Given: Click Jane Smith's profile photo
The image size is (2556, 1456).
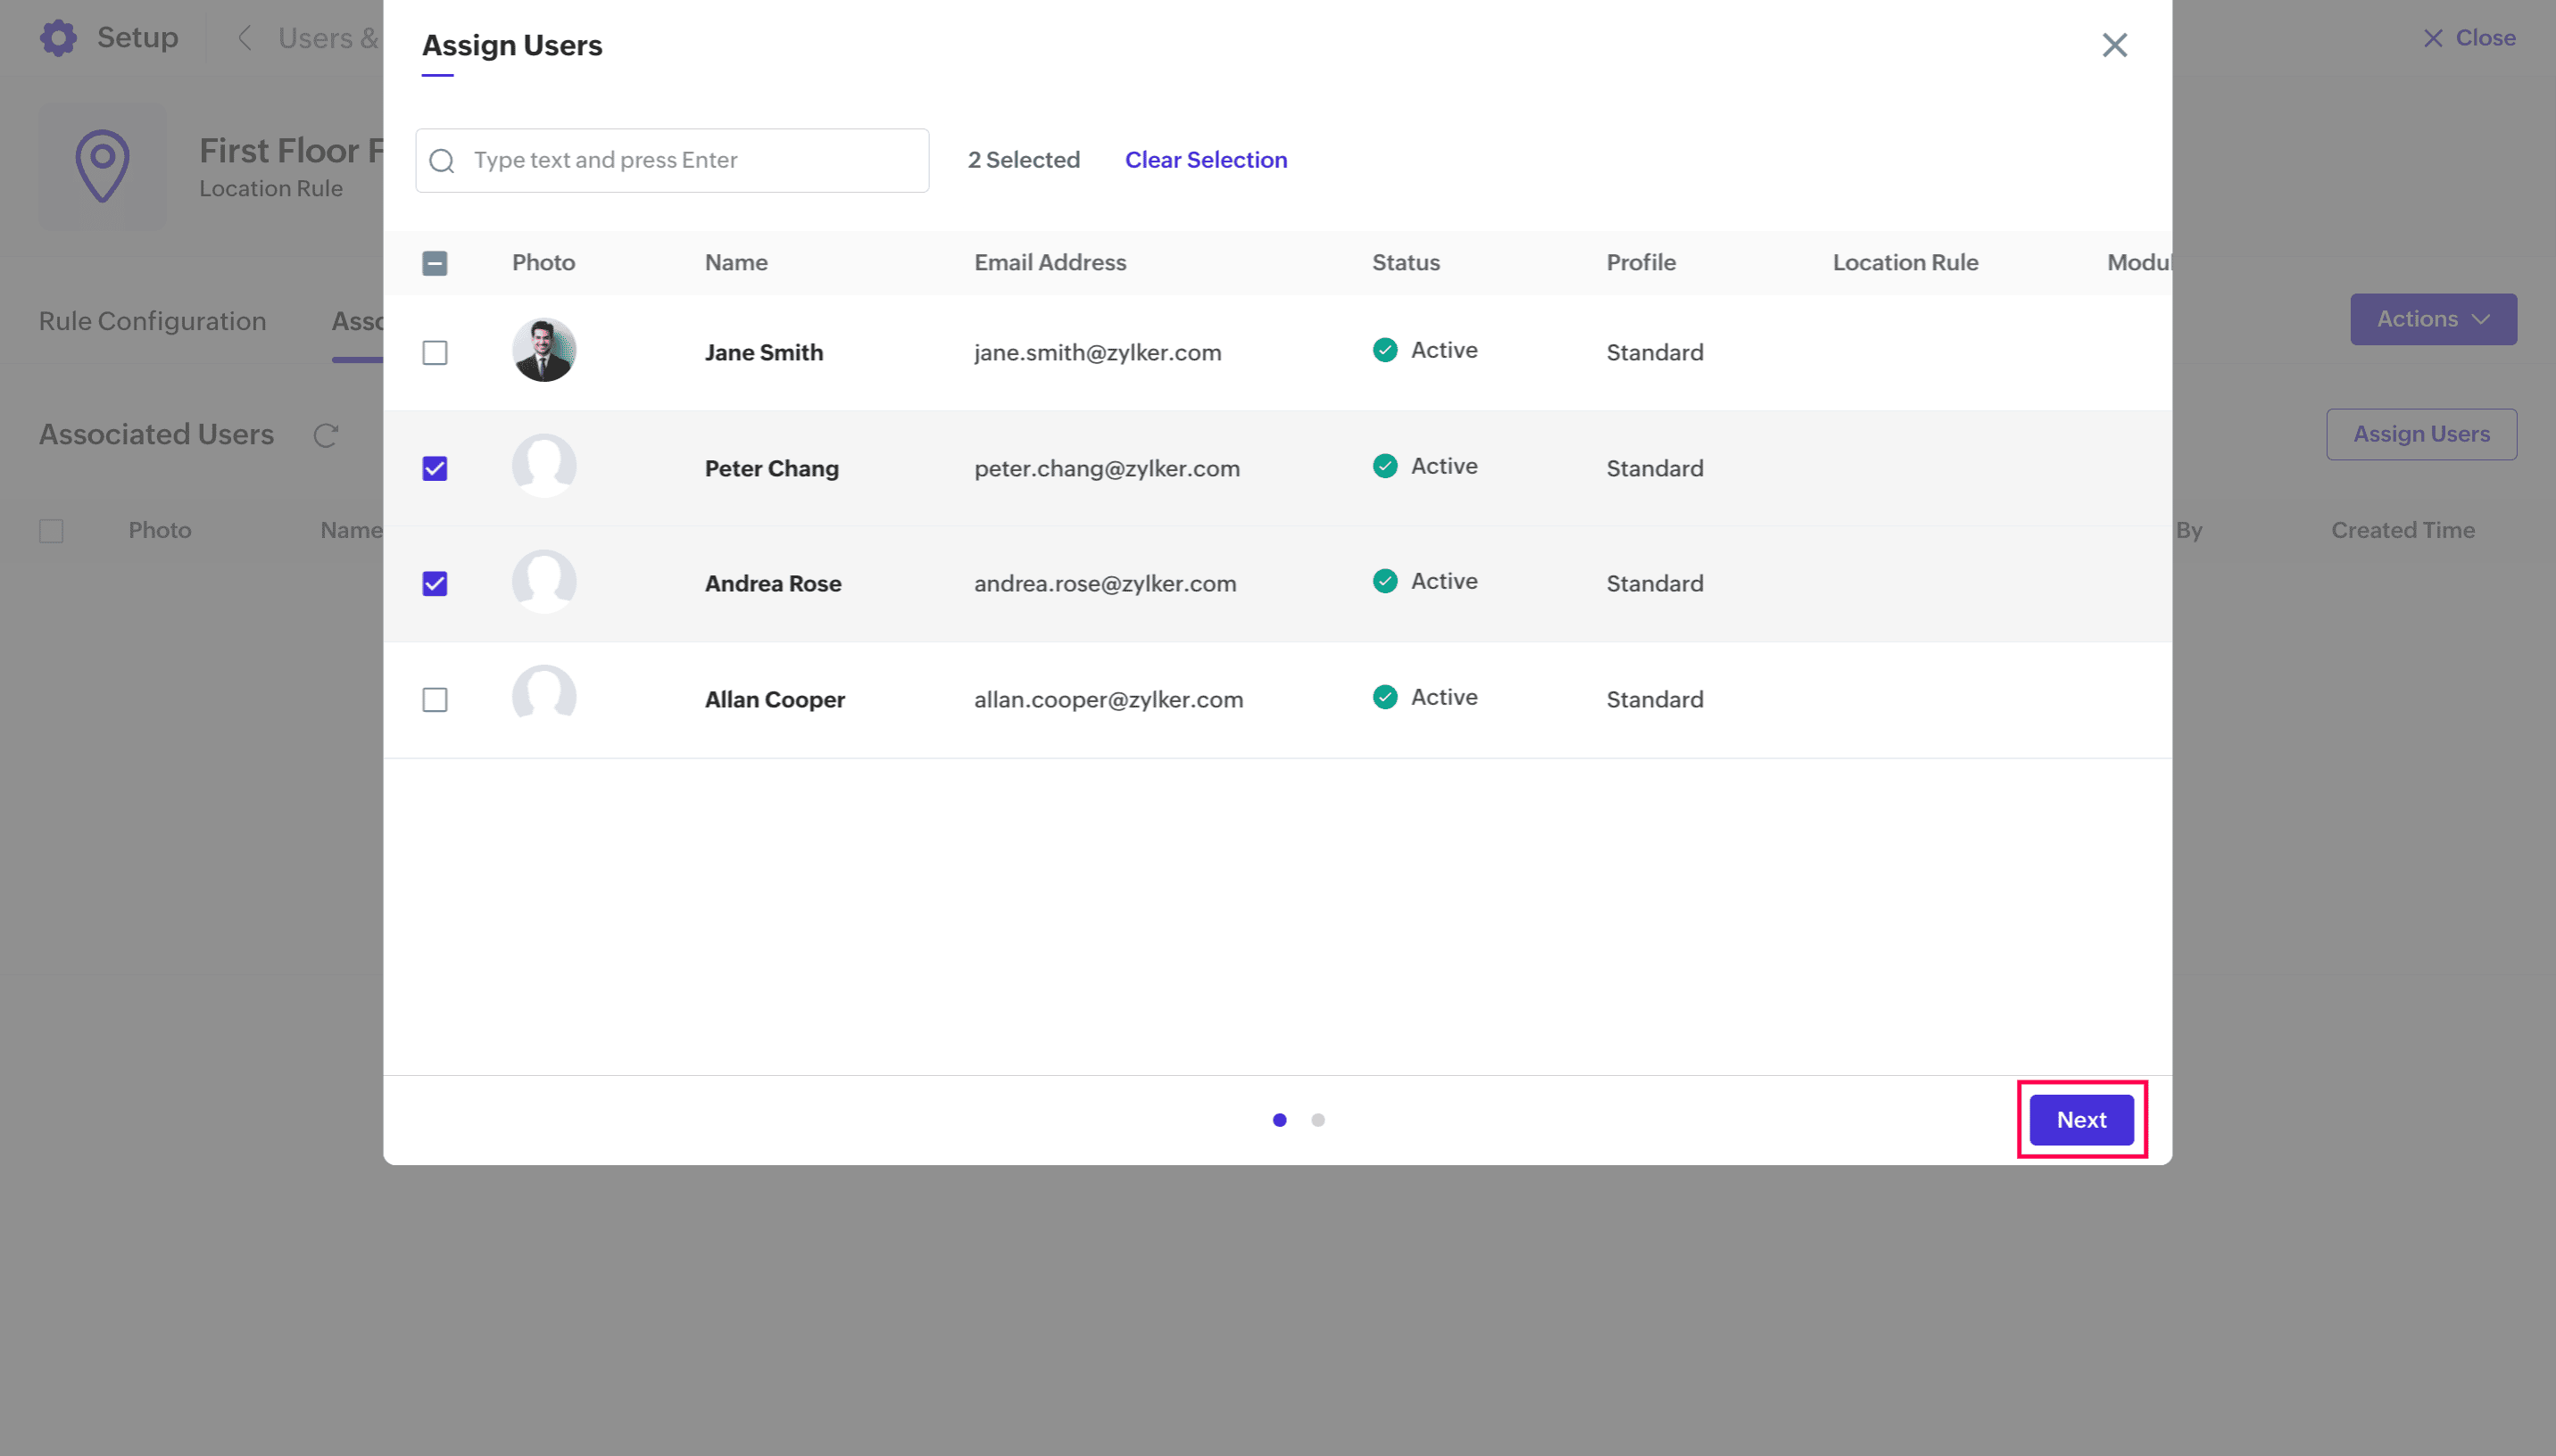Looking at the screenshot, I should click(544, 351).
